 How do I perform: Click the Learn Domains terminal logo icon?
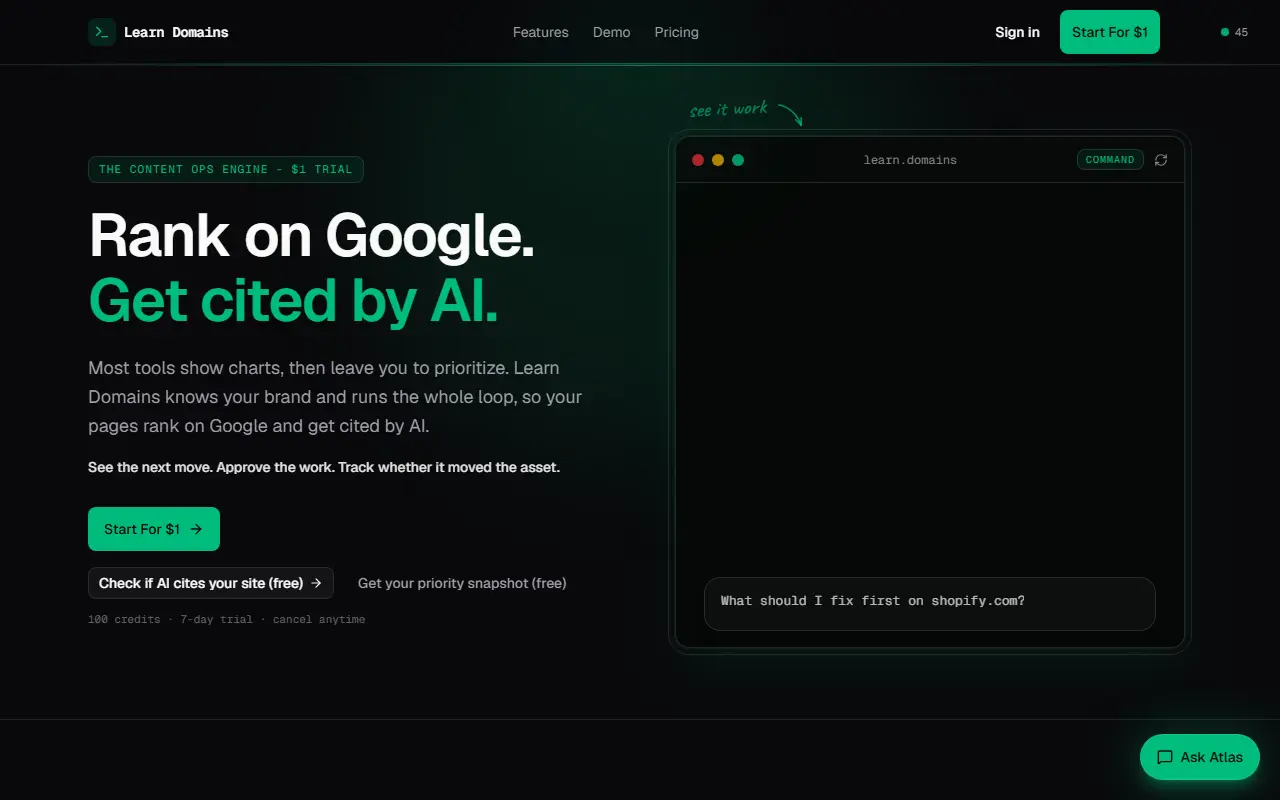pyautogui.click(x=102, y=32)
